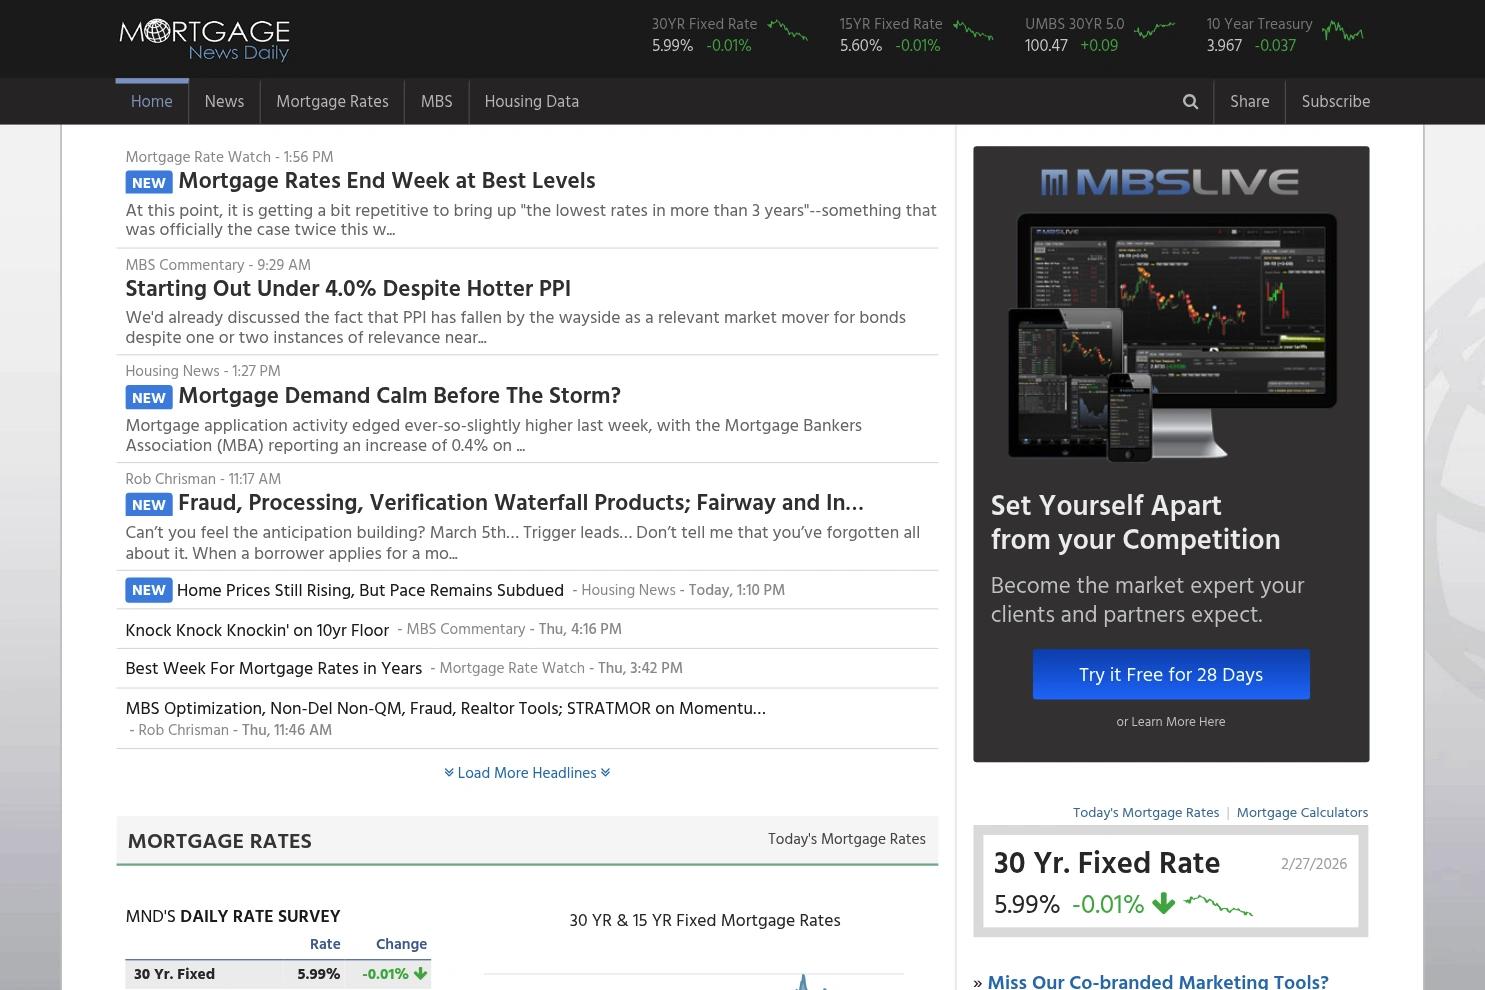Click Try it Free for 28 Days button
The width and height of the screenshot is (1485, 990).
click(1171, 674)
